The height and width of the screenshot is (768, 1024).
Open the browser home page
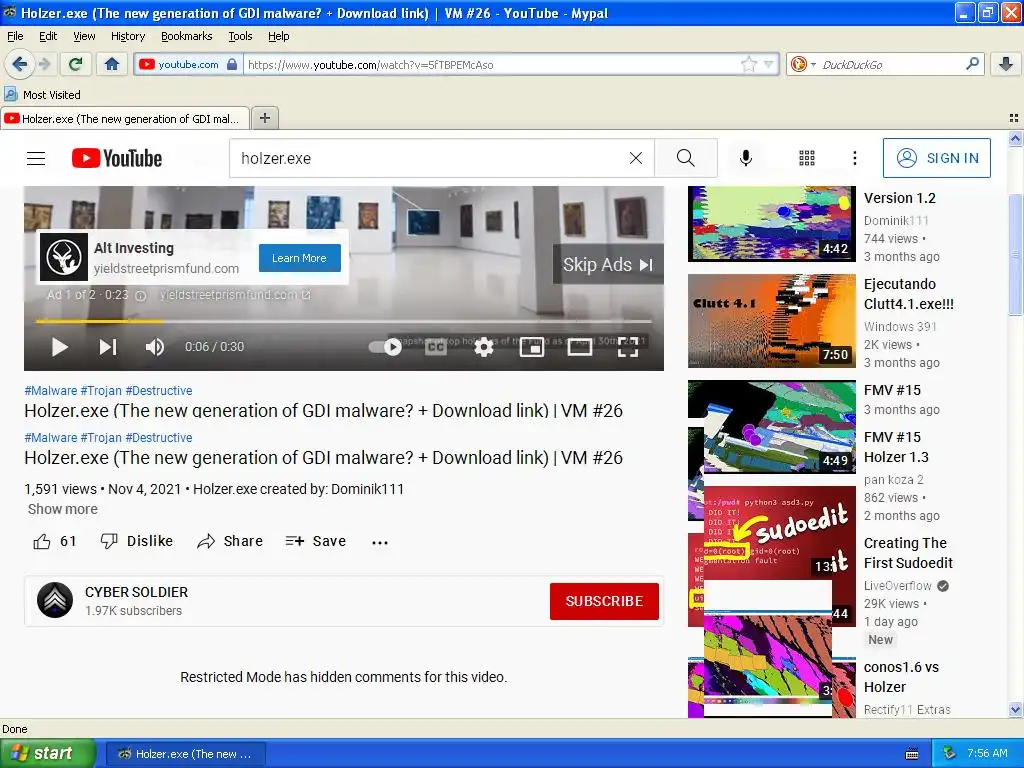[x=112, y=64]
